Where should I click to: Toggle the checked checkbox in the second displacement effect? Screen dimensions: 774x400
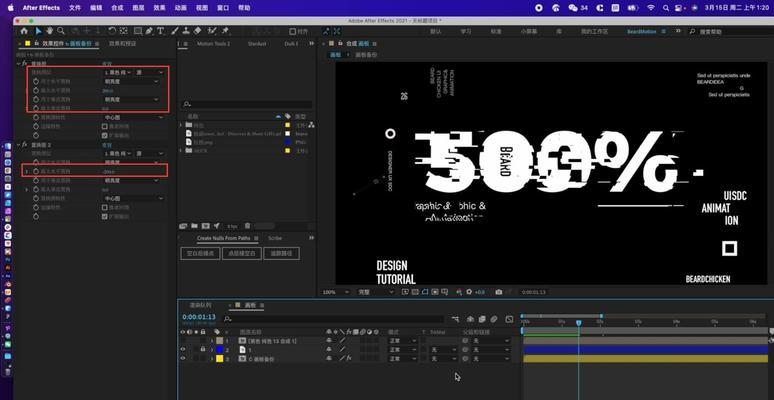coord(104,216)
